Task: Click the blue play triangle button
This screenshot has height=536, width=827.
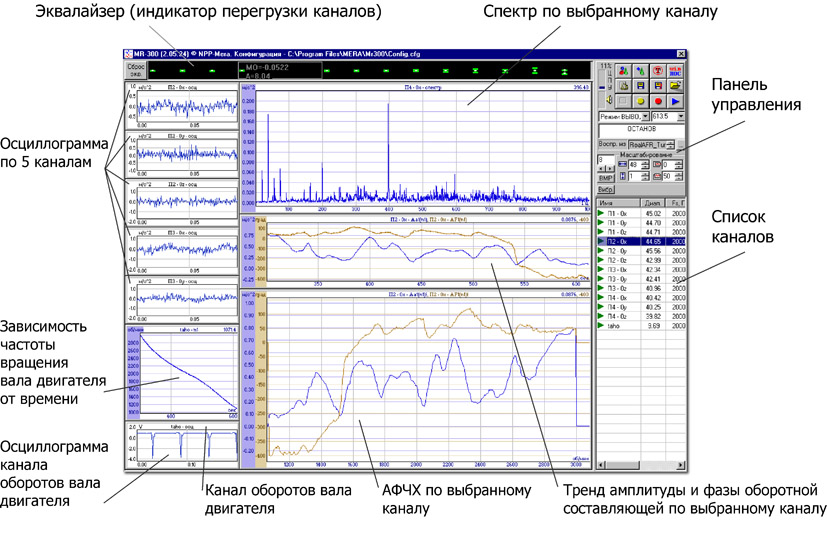Action: pos(677,101)
